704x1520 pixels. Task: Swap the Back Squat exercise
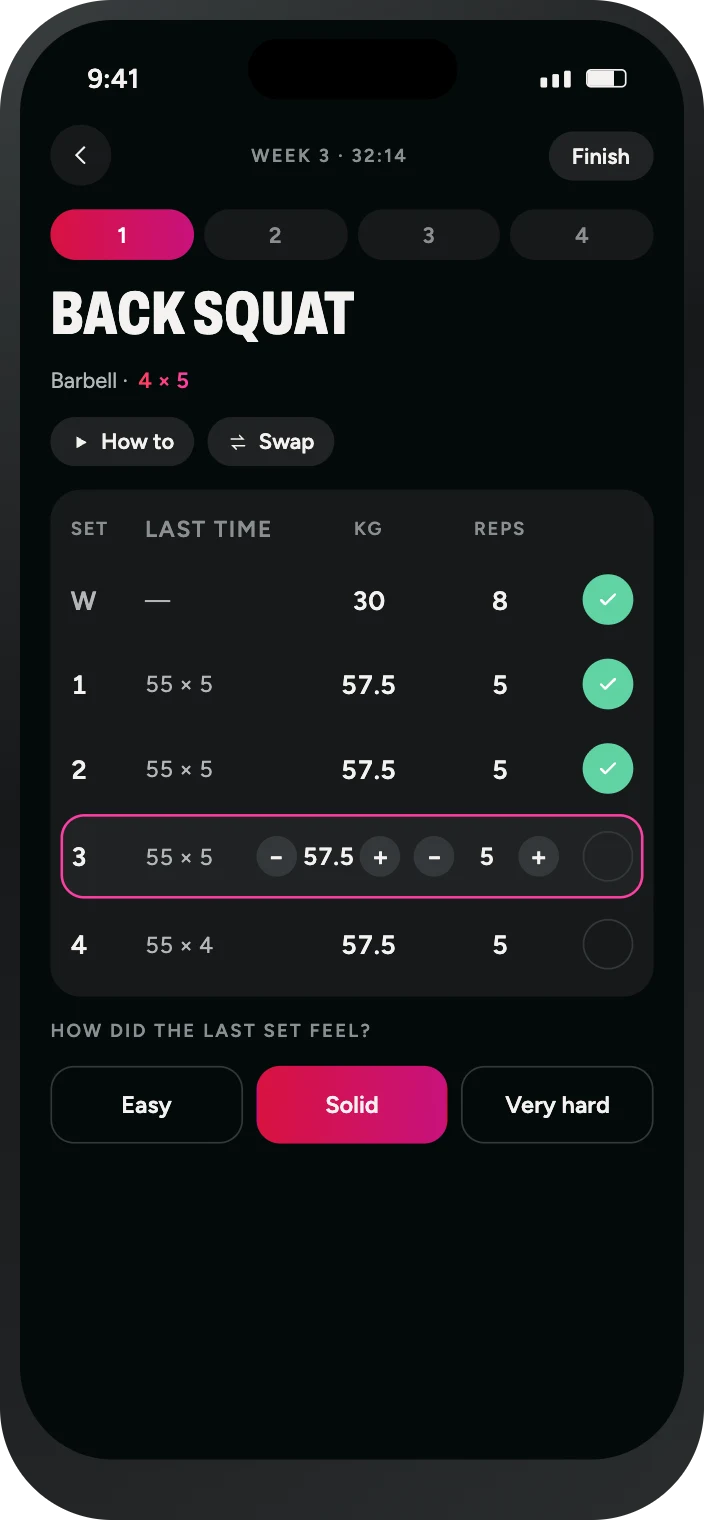click(271, 442)
